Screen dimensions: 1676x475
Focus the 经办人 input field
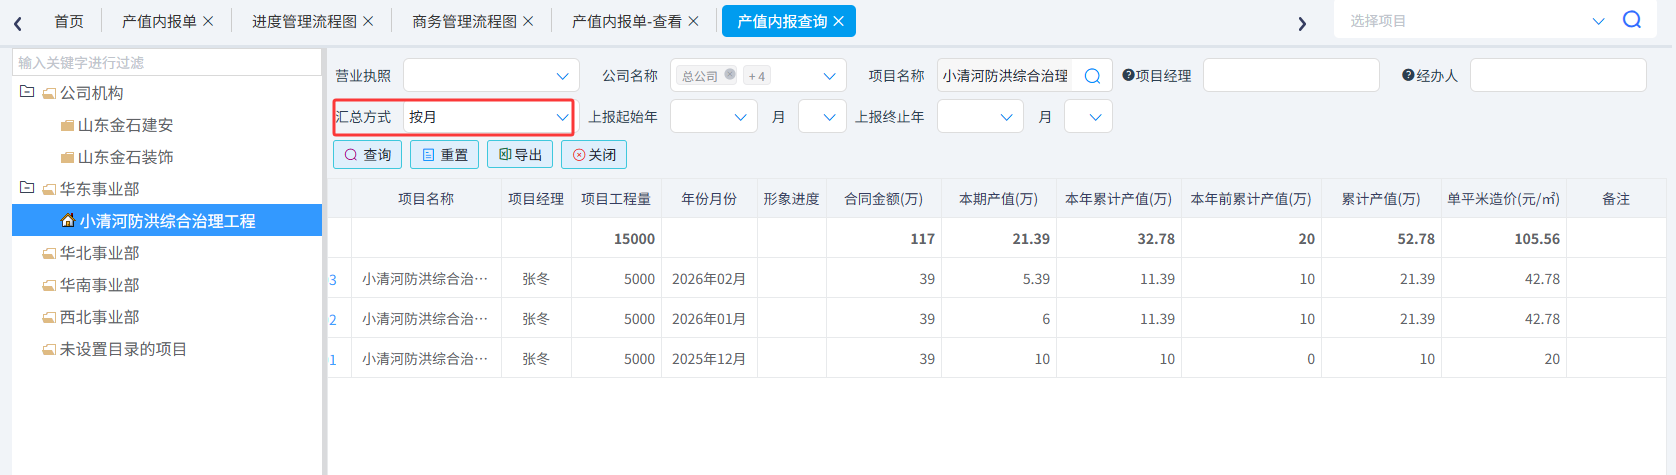(1558, 75)
